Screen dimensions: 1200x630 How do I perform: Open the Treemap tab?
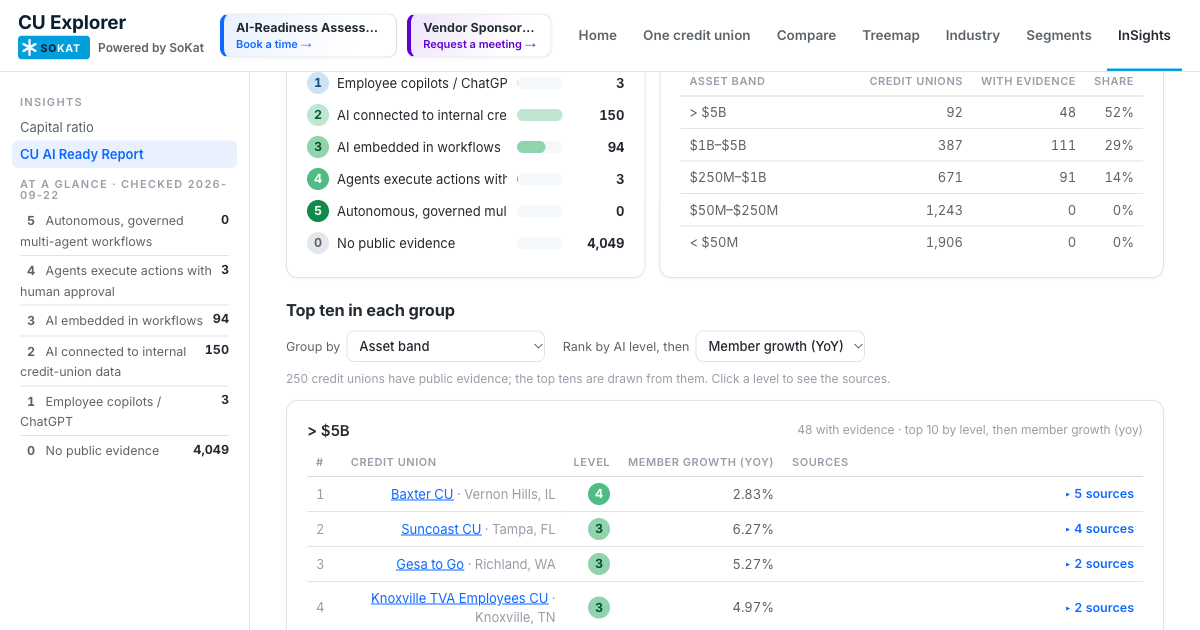point(891,35)
